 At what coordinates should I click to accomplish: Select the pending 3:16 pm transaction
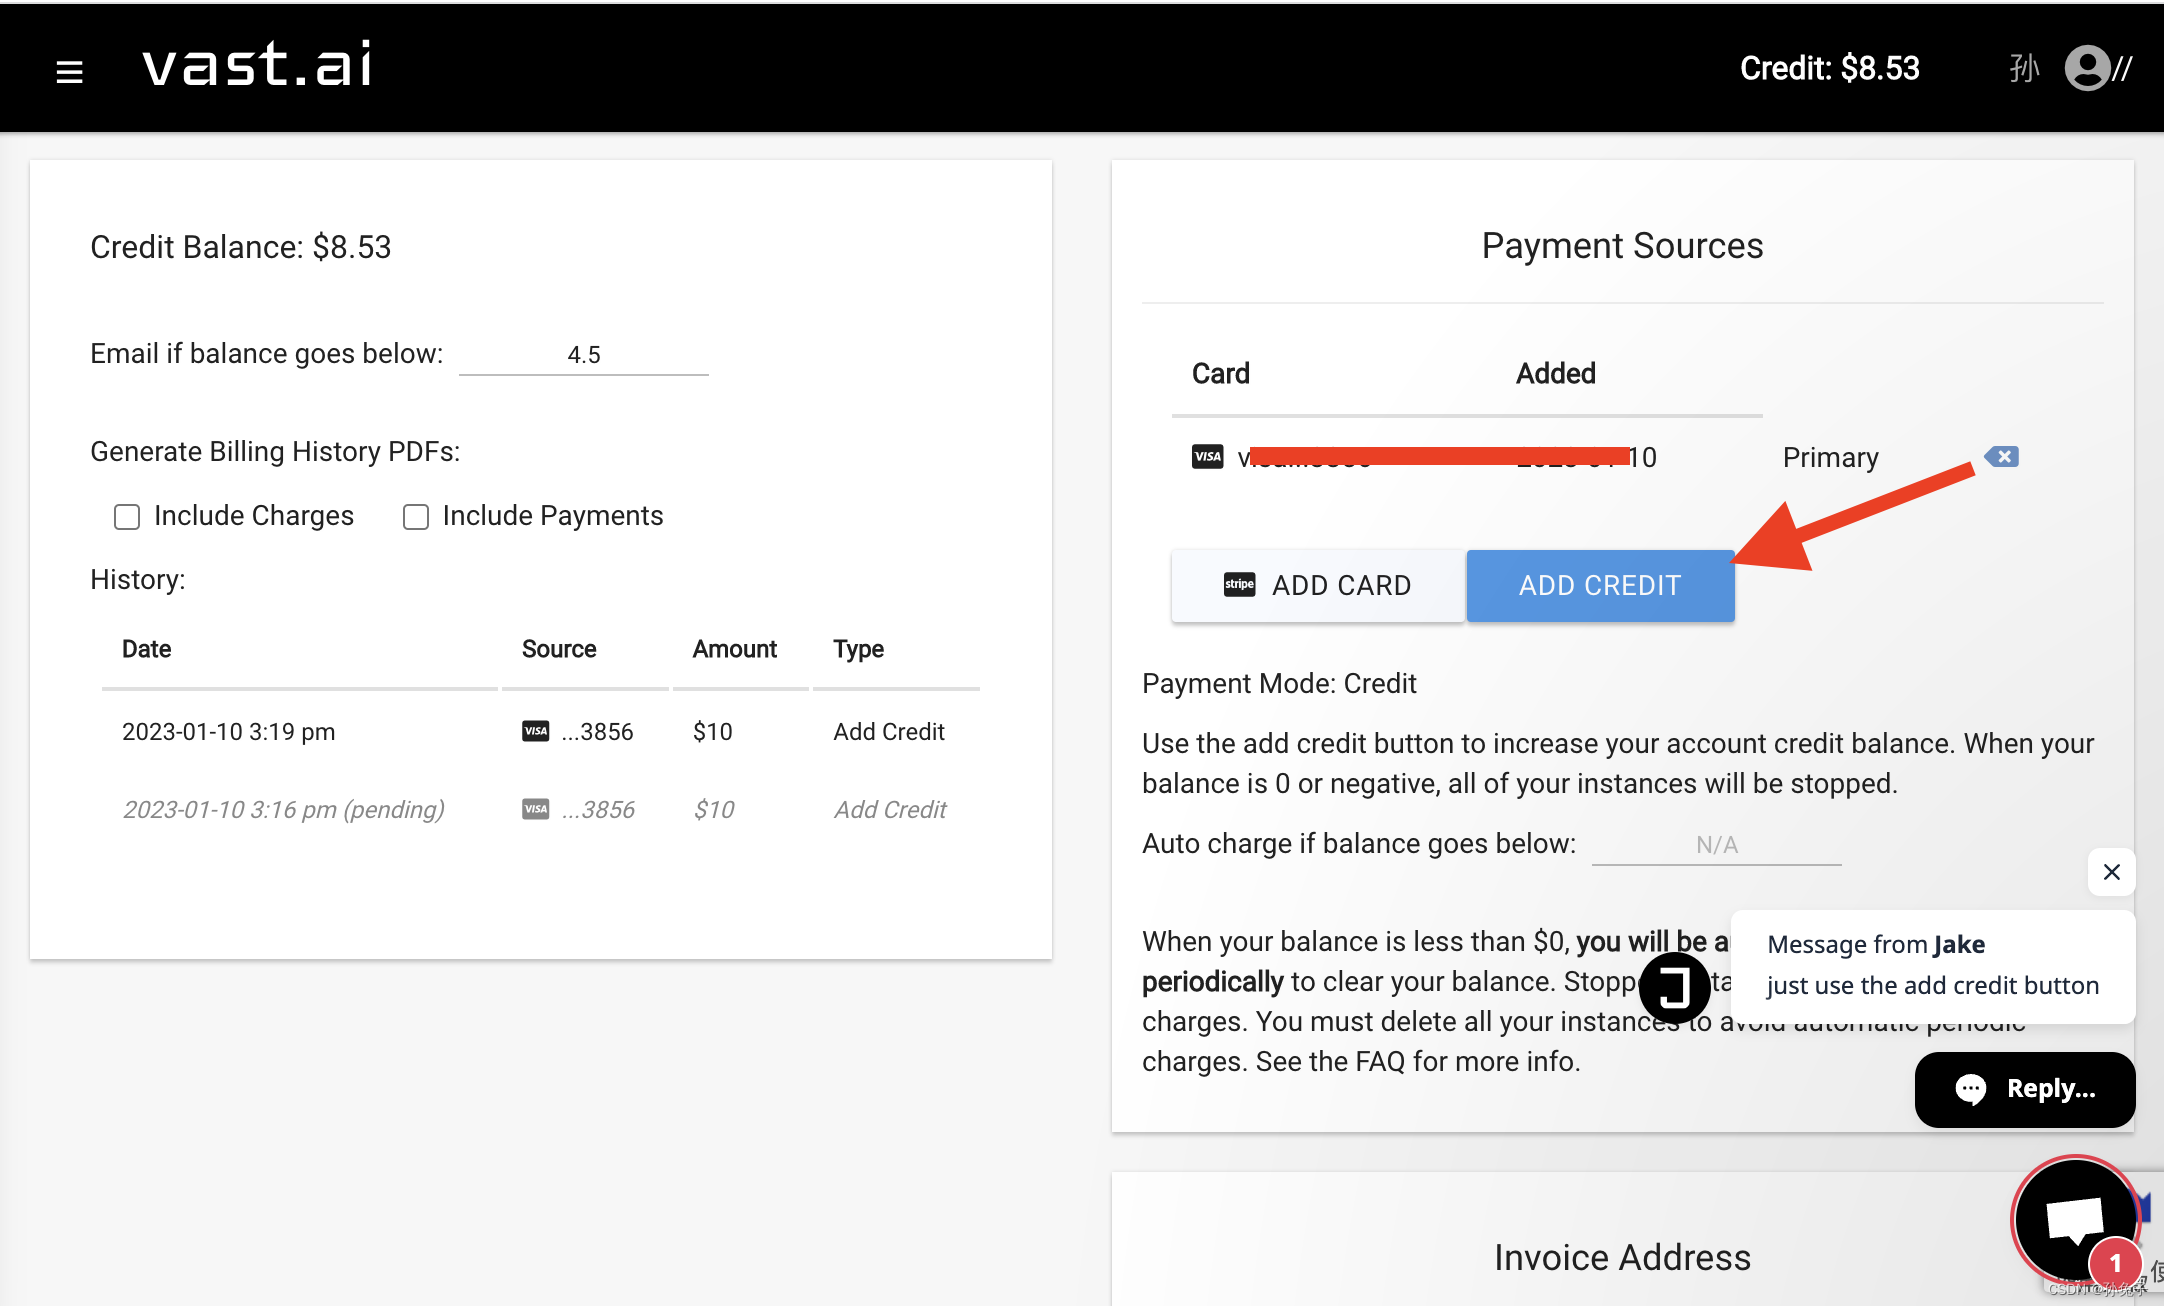pos(283,810)
